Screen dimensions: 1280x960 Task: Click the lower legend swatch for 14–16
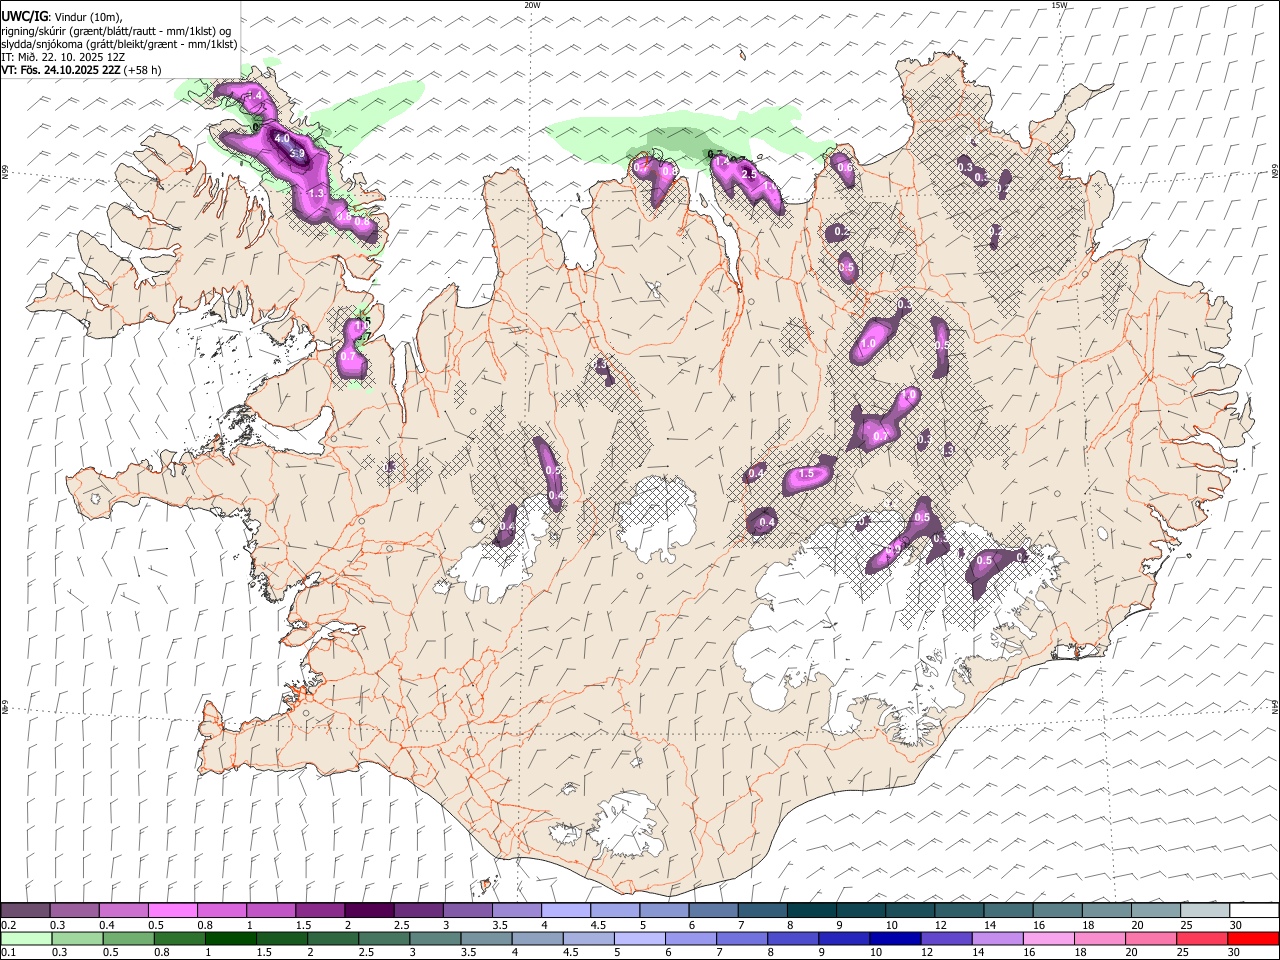click(x=998, y=938)
